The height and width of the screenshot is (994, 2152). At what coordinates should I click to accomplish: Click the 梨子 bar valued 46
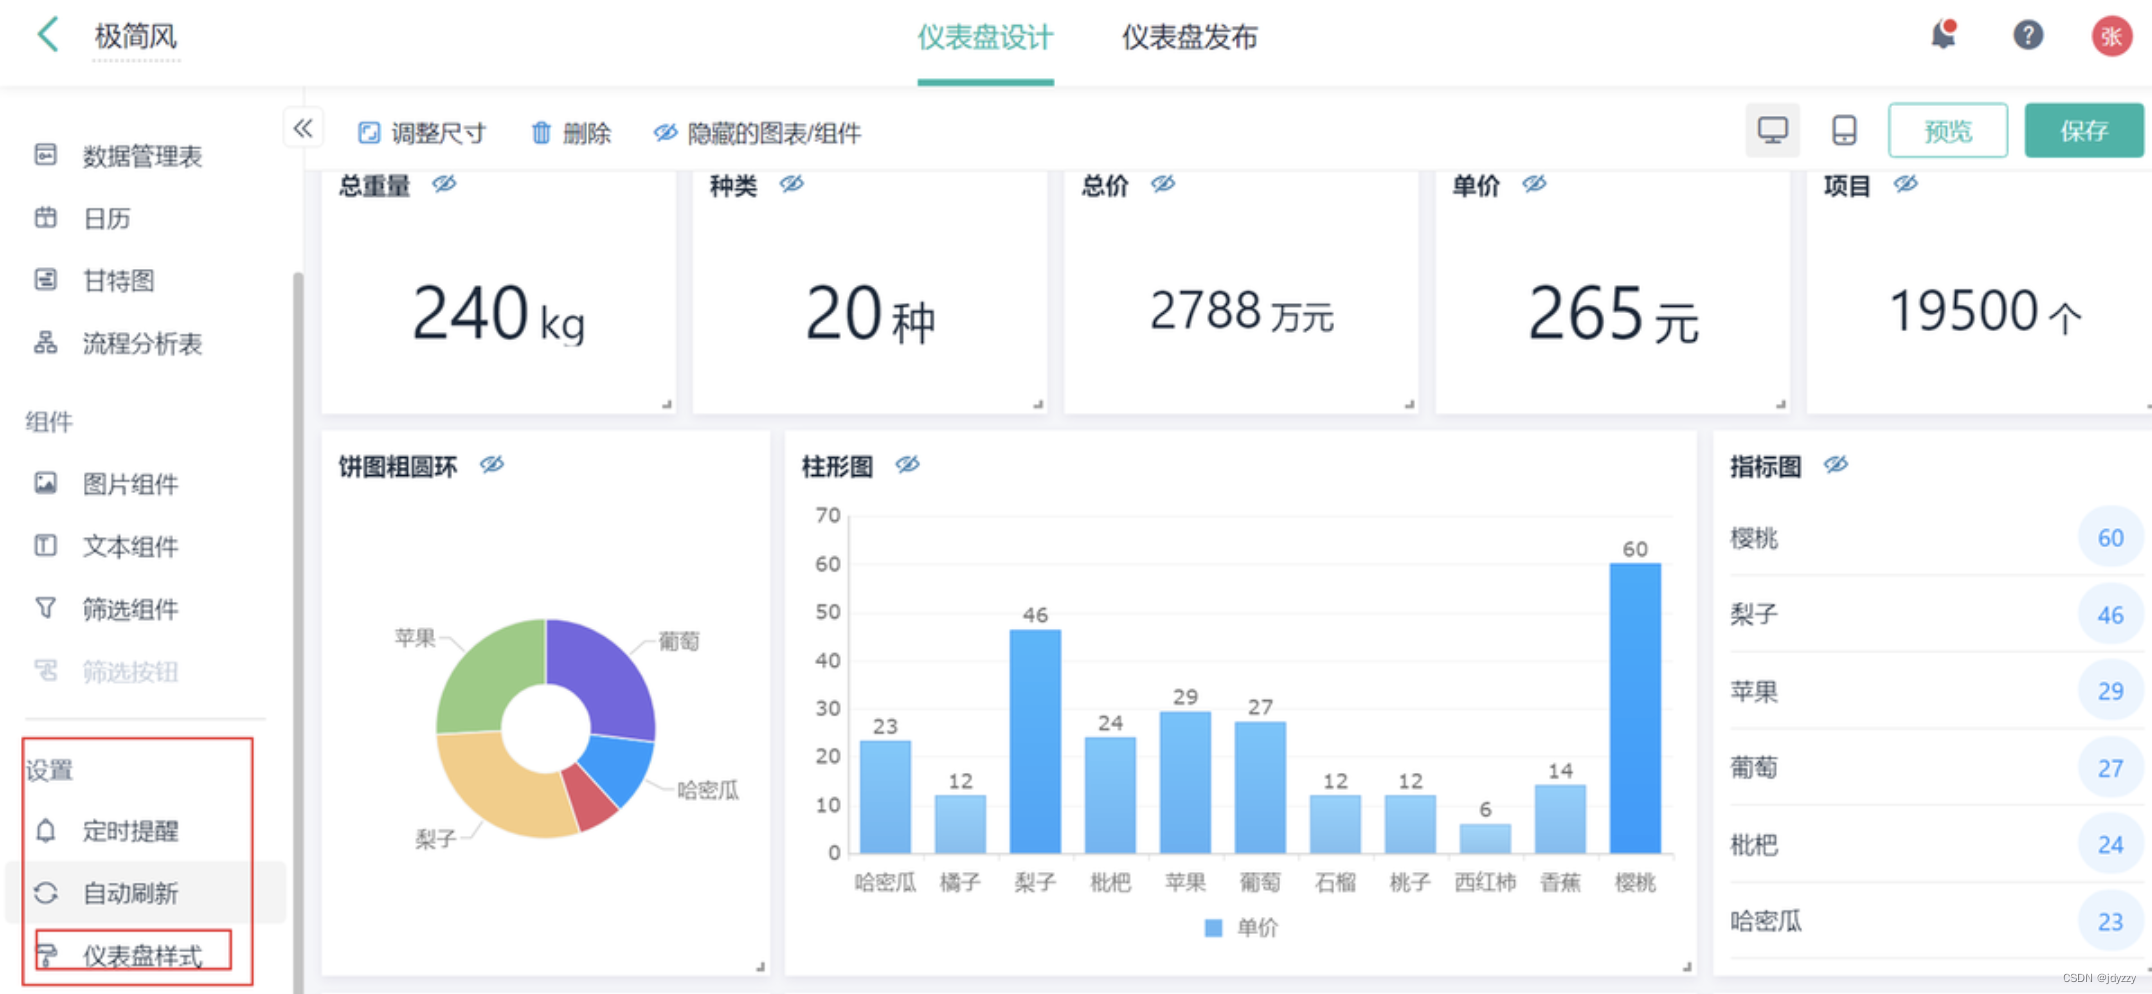(x=1035, y=741)
